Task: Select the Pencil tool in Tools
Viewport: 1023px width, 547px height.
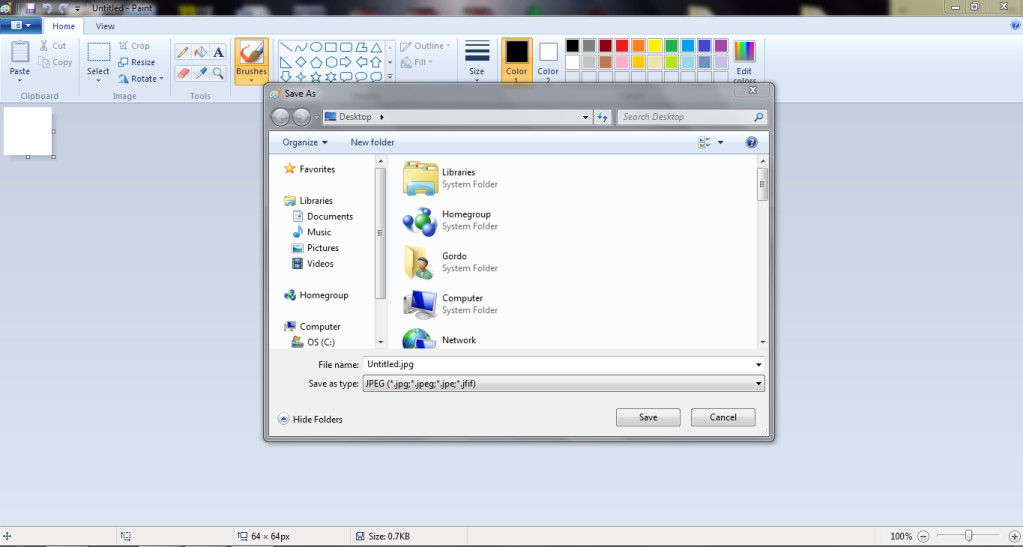Action: [x=183, y=52]
